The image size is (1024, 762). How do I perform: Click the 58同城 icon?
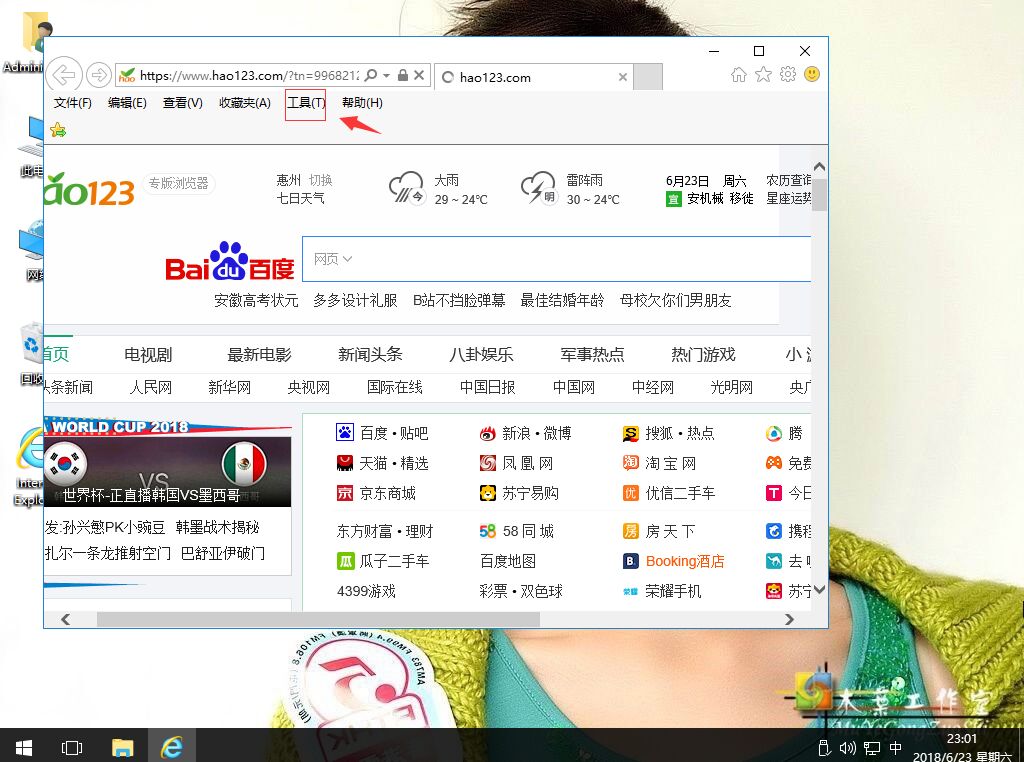pos(488,531)
